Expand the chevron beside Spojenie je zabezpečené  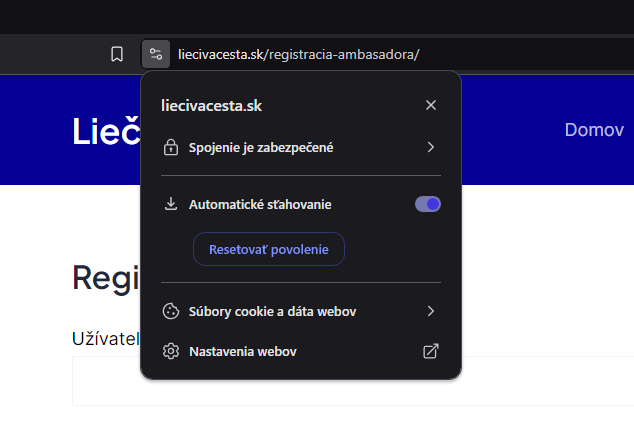click(431, 147)
